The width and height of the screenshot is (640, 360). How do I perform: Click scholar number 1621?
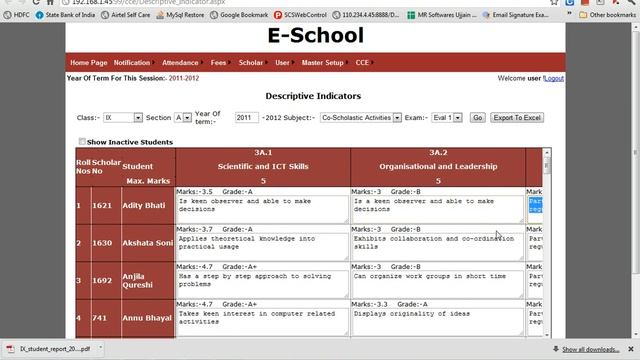102,205
